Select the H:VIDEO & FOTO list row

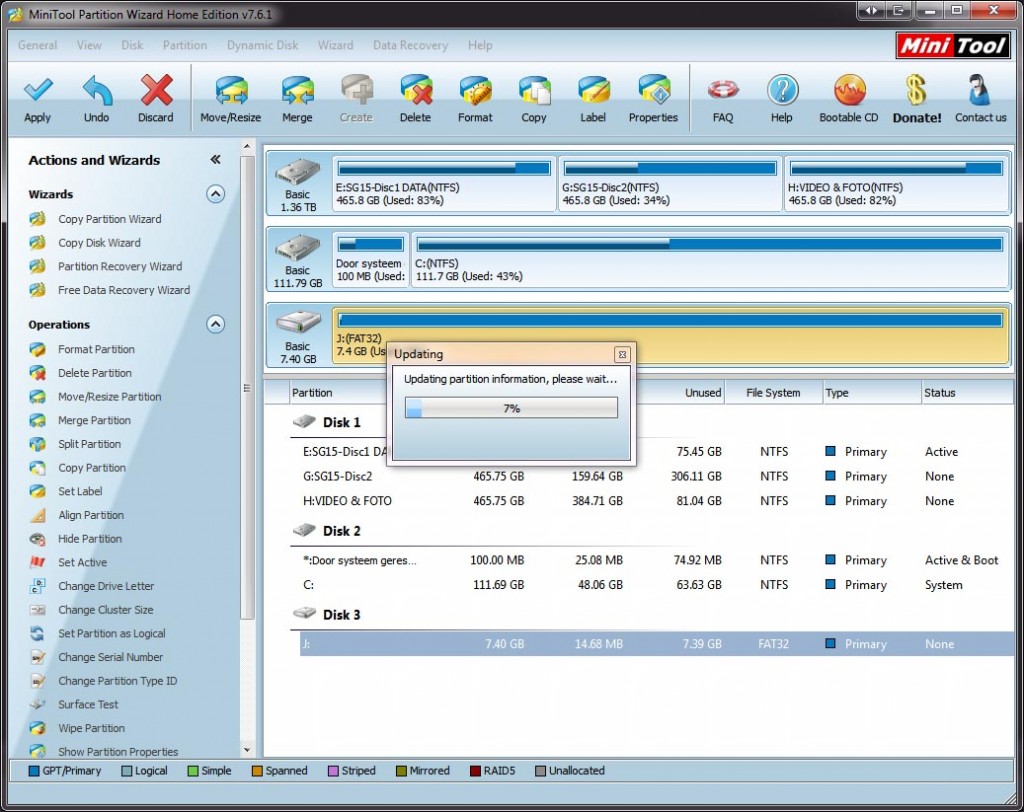pyautogui.click(x=656, y=500)
